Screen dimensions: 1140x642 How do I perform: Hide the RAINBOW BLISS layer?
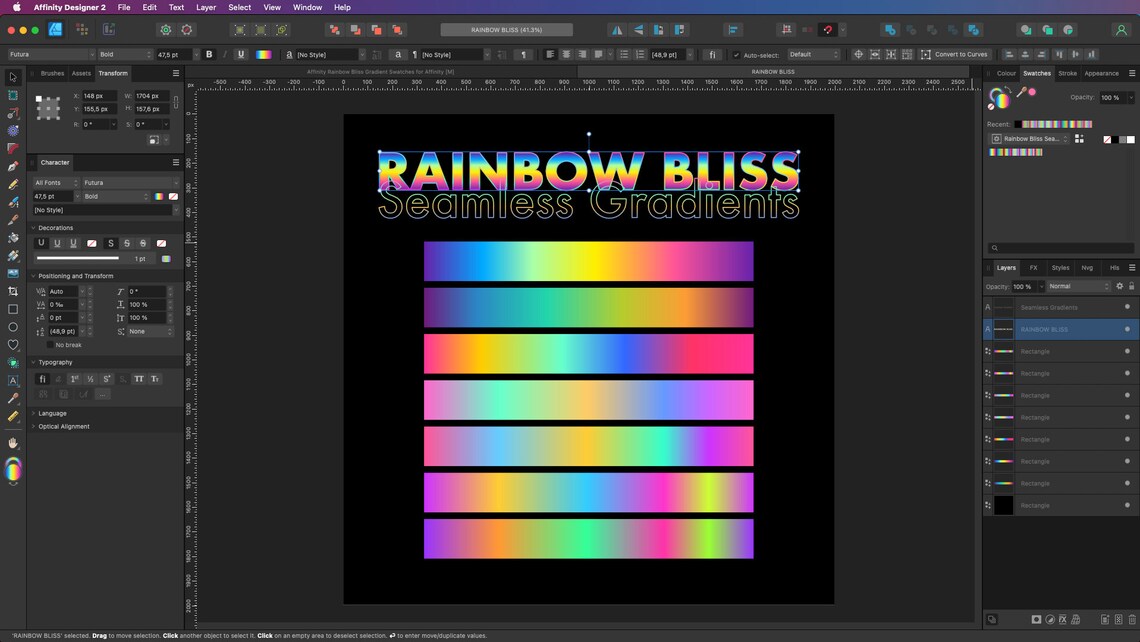[1127, 329]
